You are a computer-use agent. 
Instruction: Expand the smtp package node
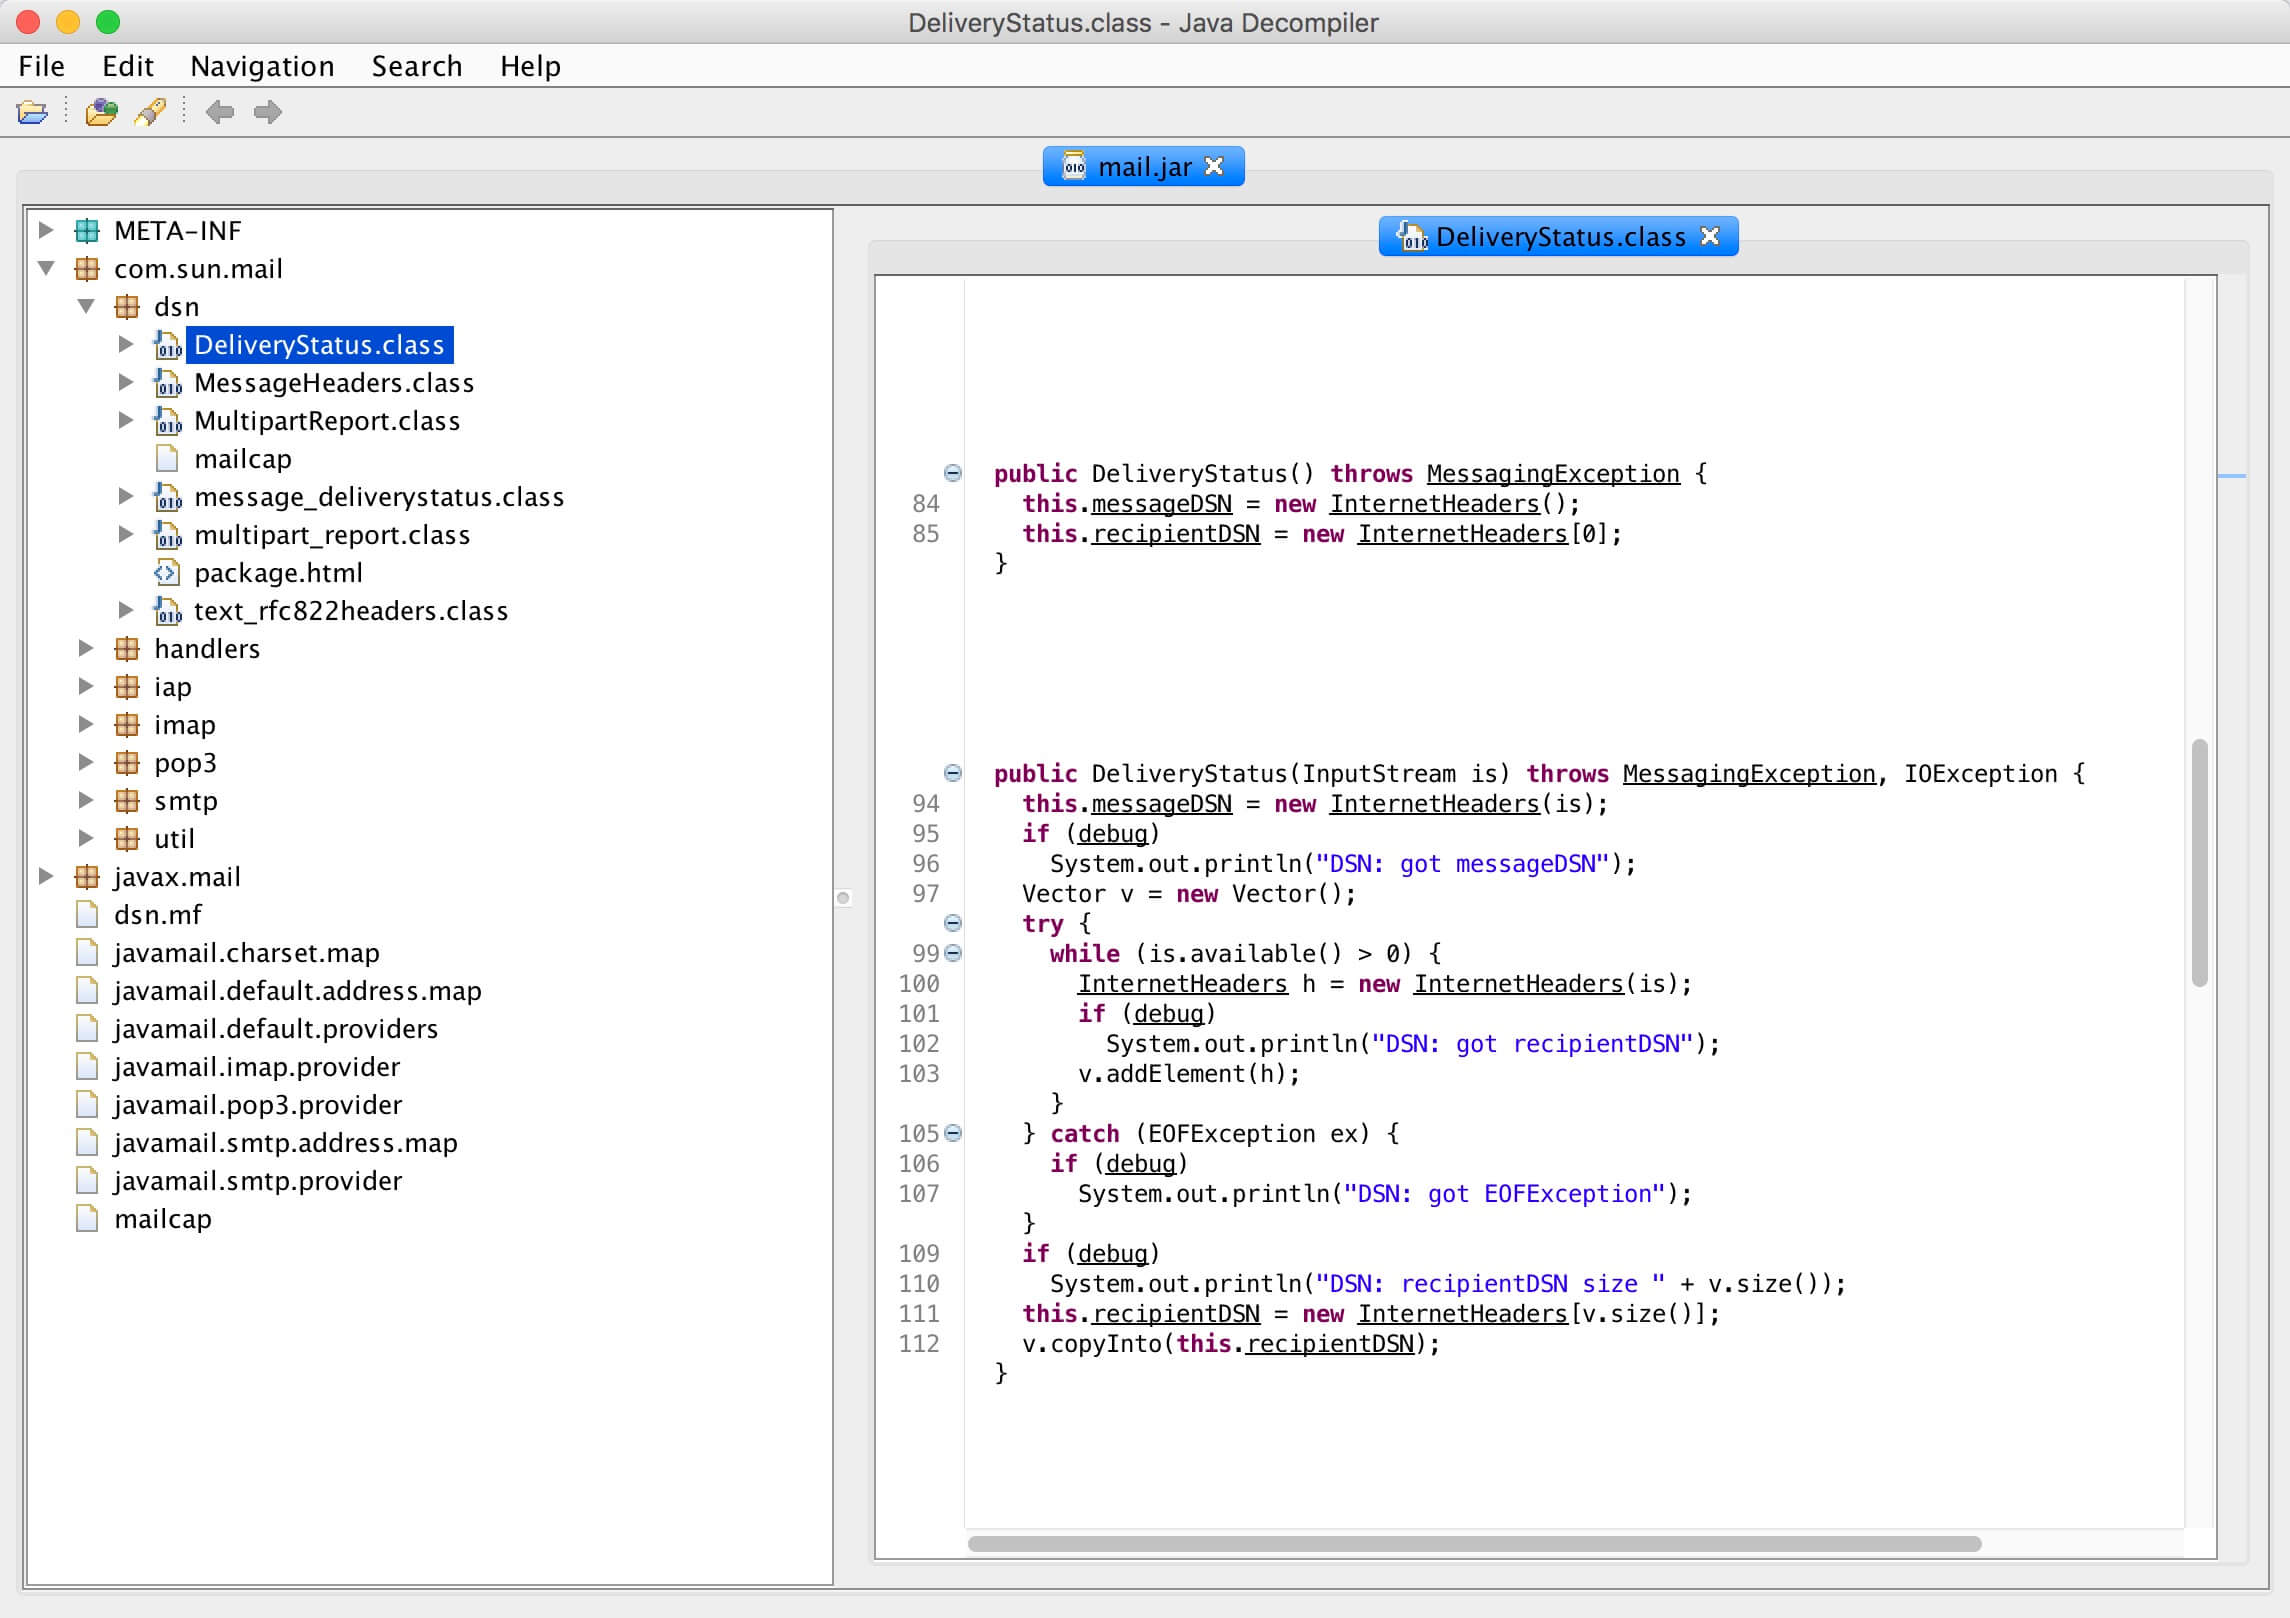86,800
